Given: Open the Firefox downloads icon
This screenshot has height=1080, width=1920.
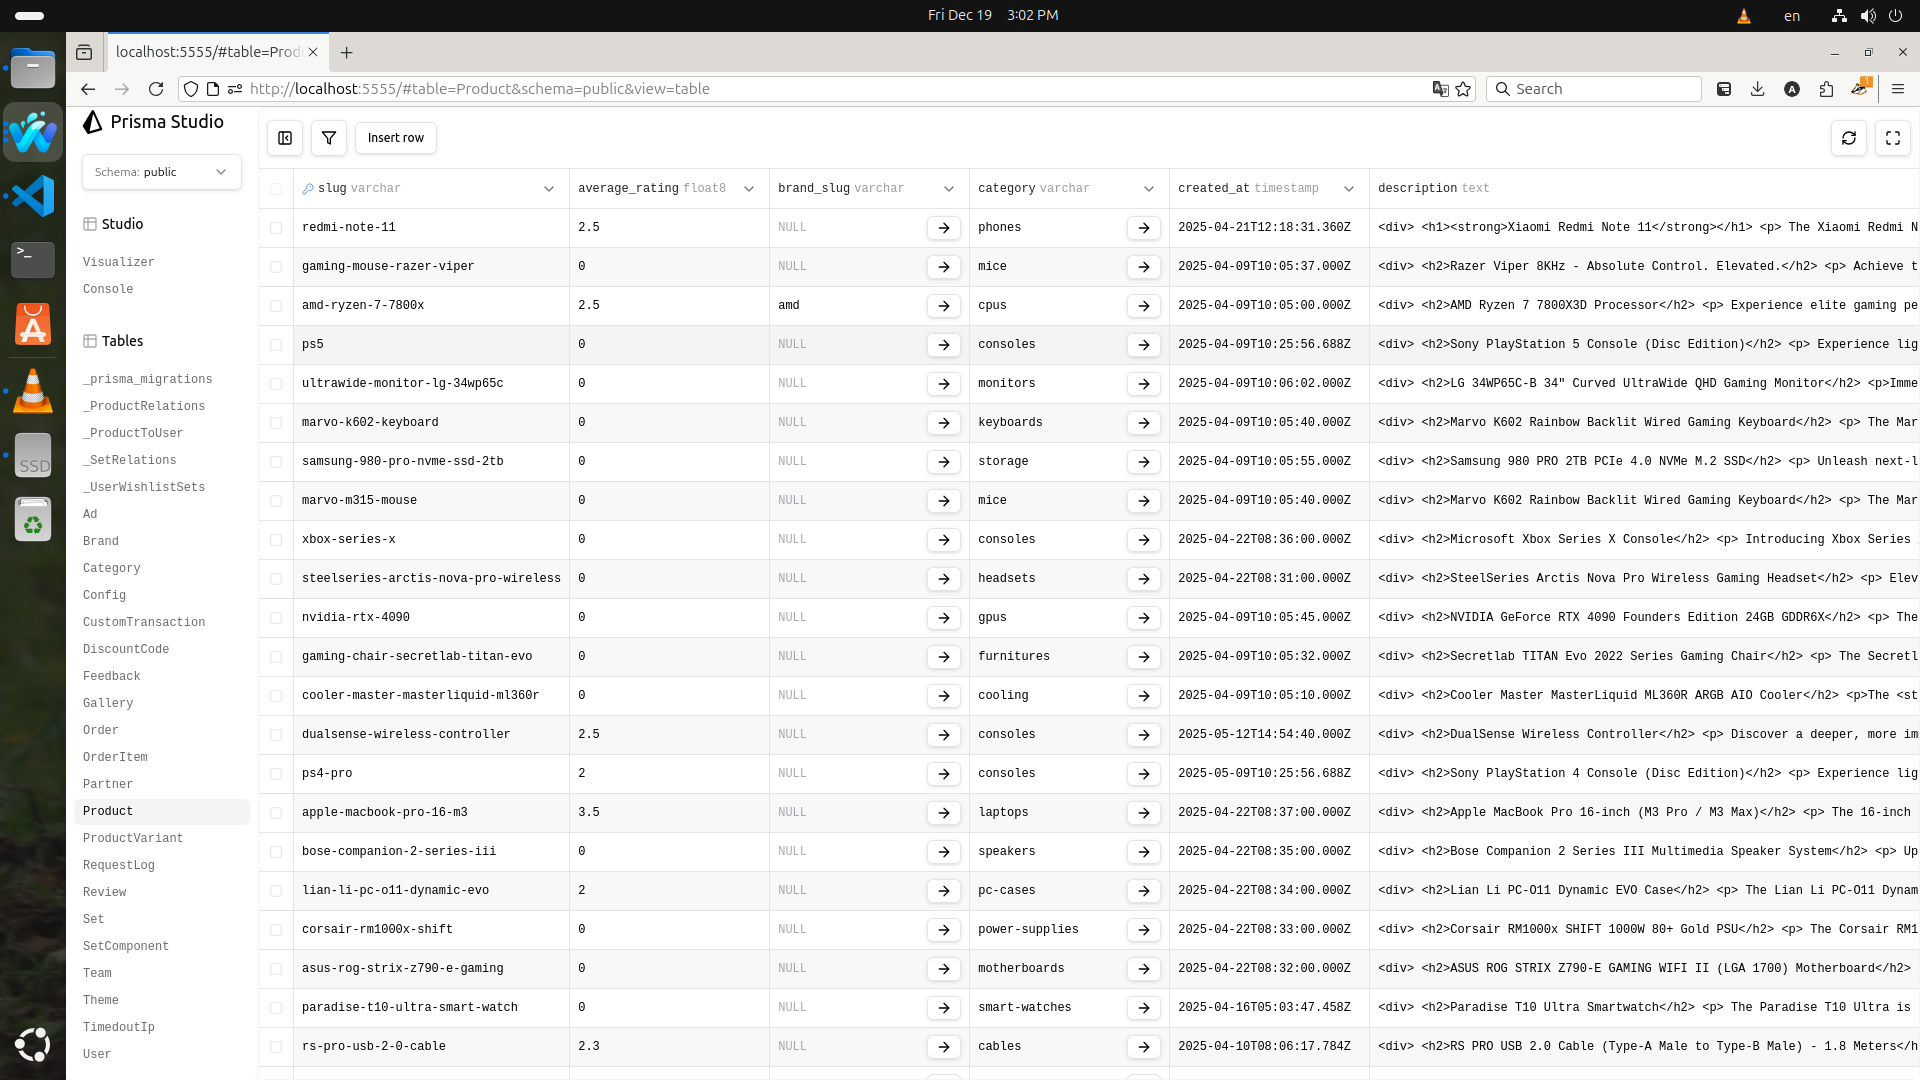Looking at the screenshot, I should 1757,89.
